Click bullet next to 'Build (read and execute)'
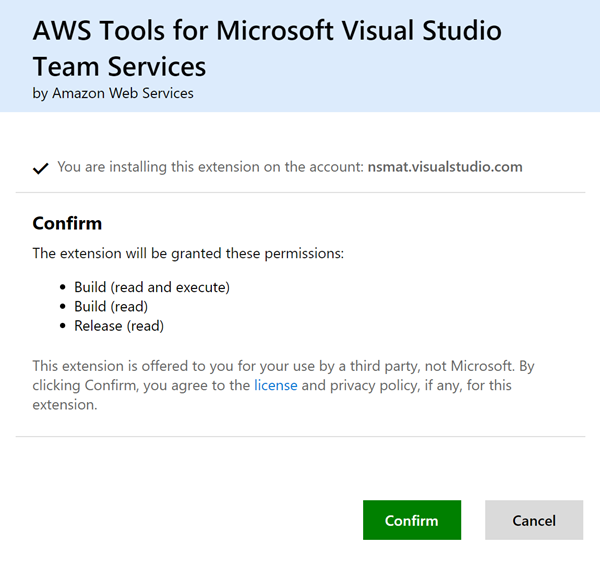Viewport: 600px width, 567px height. pyautogui.click(x=63, y=288)
